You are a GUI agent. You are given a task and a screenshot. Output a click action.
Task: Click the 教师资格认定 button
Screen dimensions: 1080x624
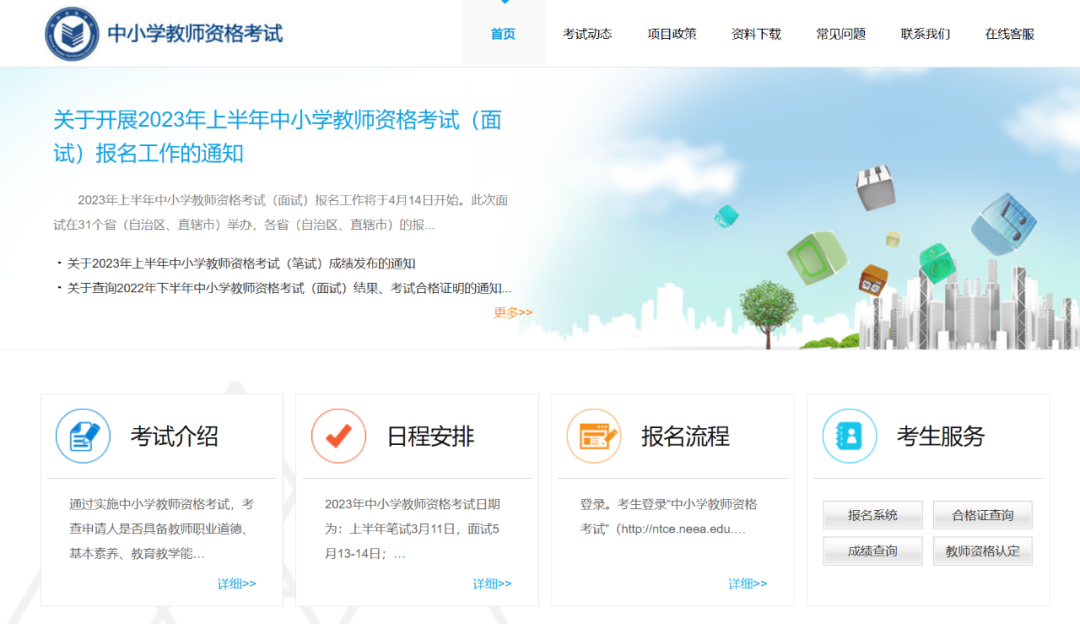982,551
